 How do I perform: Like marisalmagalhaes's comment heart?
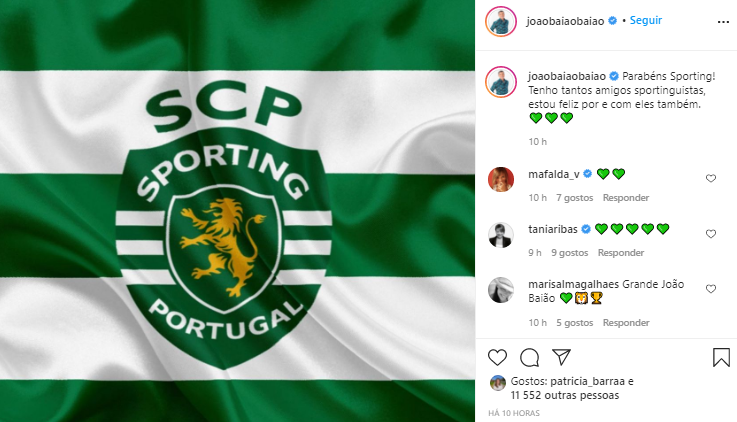[711, 289]
